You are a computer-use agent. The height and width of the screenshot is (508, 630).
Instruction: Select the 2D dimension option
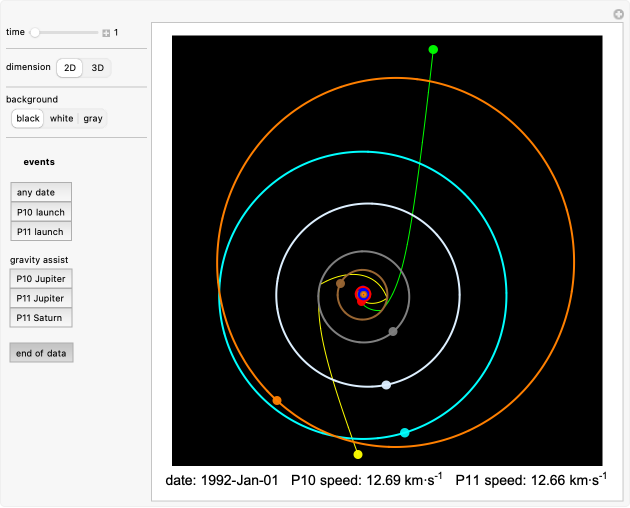[x=69, y=68]
